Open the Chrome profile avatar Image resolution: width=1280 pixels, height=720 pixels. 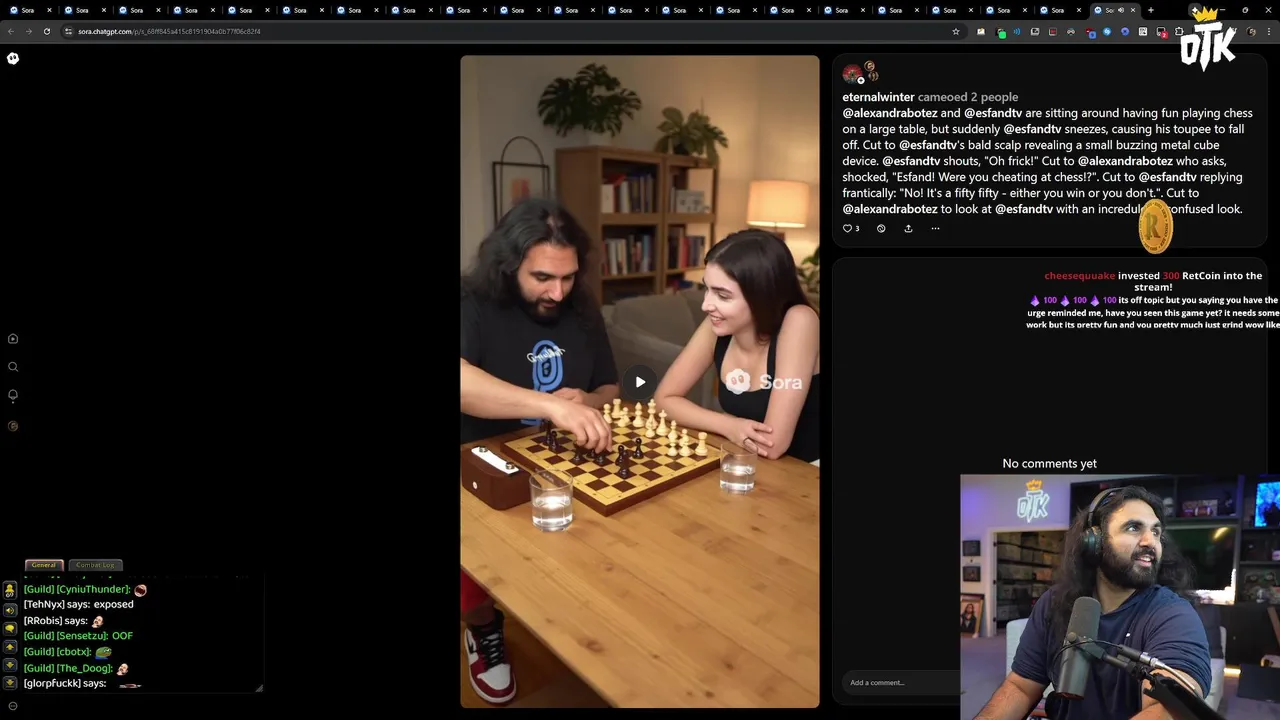point(1251,31)
